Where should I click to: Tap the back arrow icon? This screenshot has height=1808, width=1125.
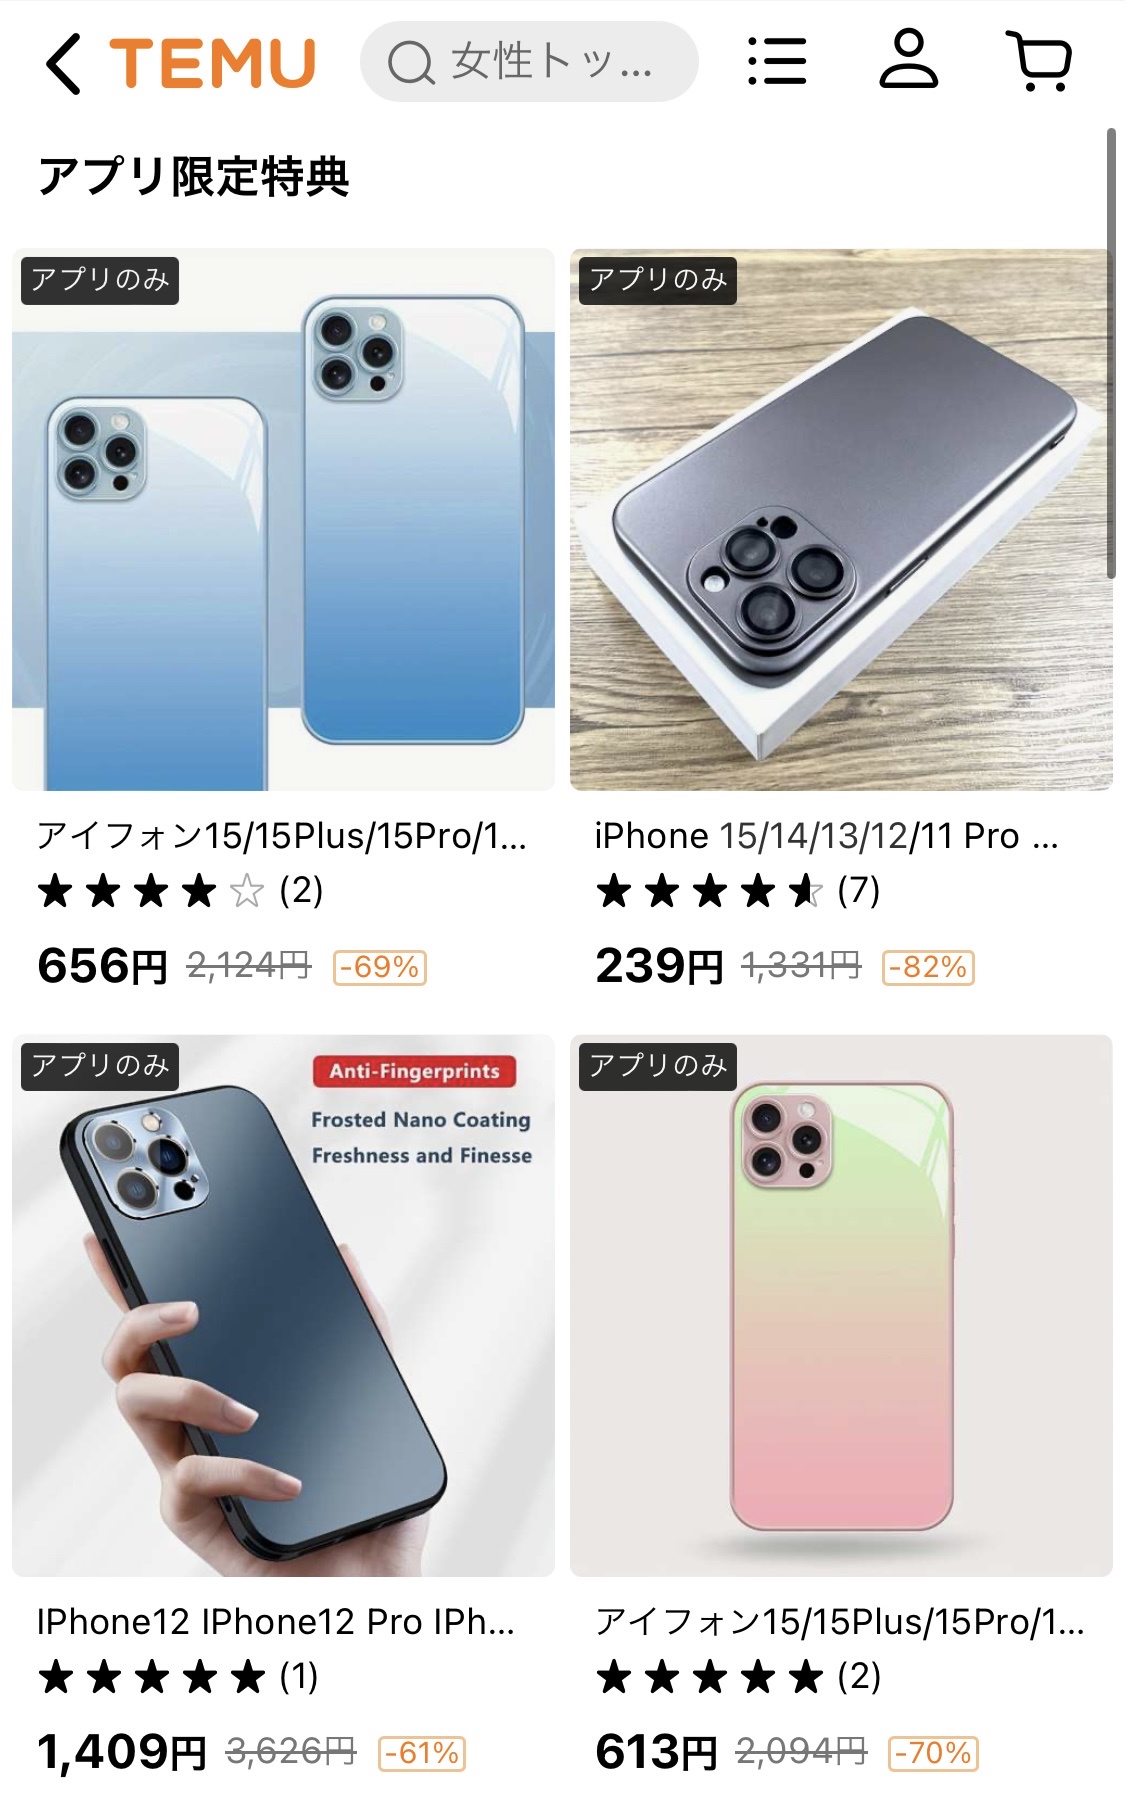click(63, 63)
